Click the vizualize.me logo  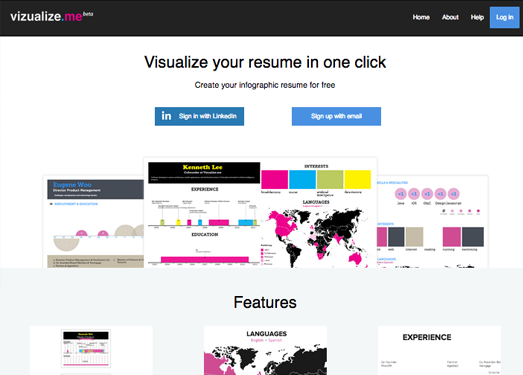(x=52, y=16)
